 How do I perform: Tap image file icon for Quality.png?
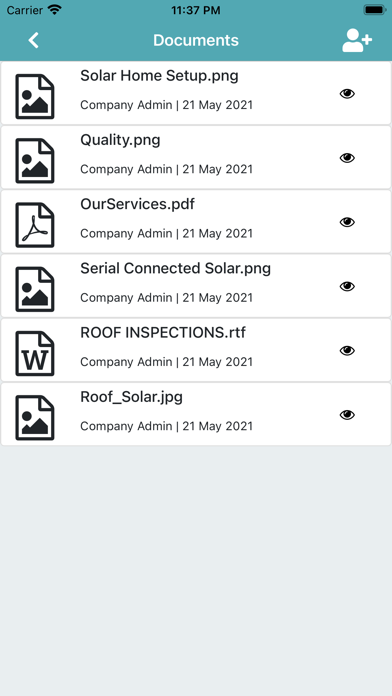click(35, 161)
